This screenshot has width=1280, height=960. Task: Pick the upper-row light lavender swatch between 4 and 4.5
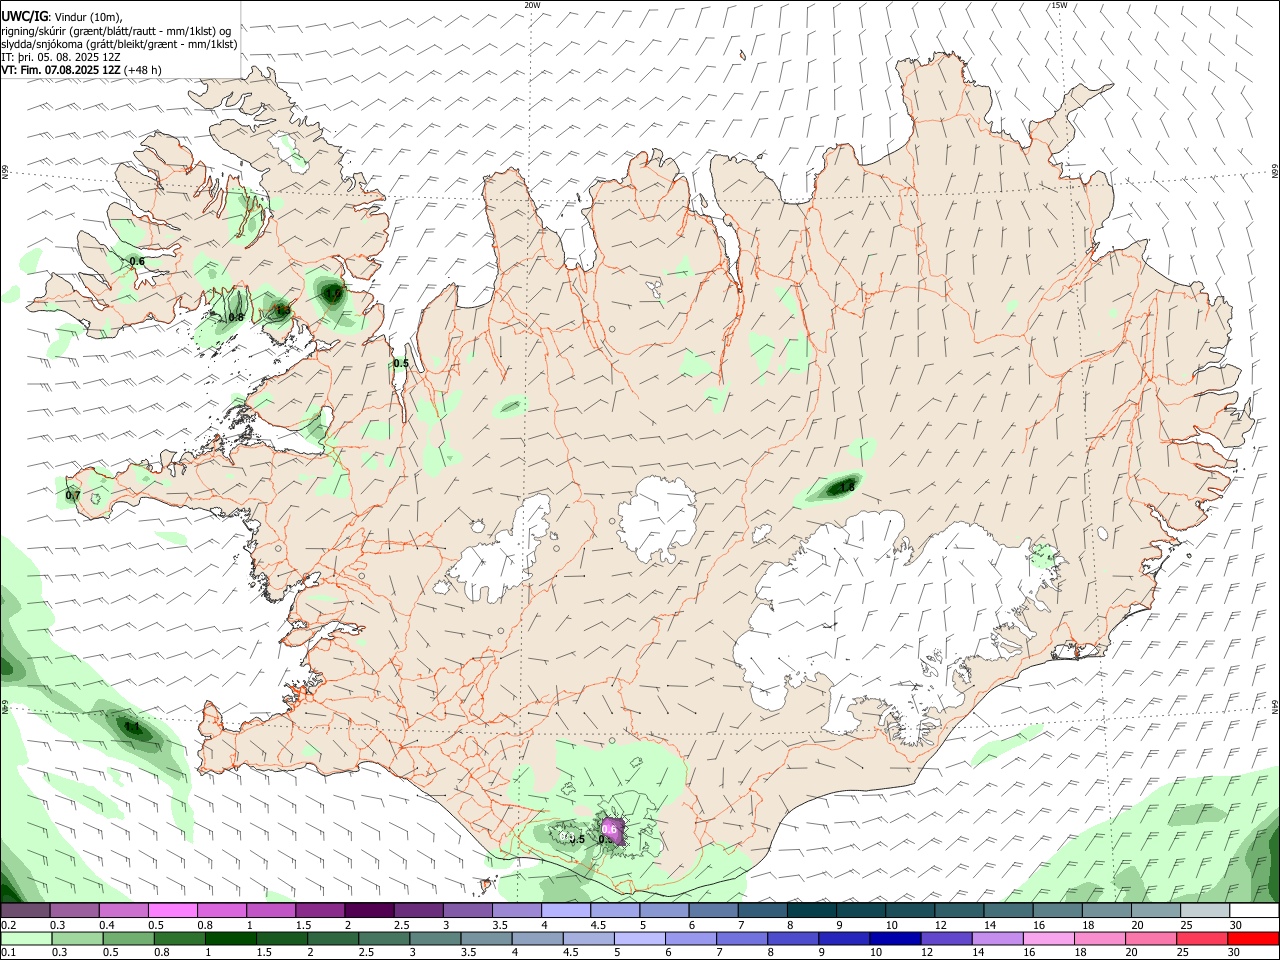pyautogui.click(x=565, y=911)
